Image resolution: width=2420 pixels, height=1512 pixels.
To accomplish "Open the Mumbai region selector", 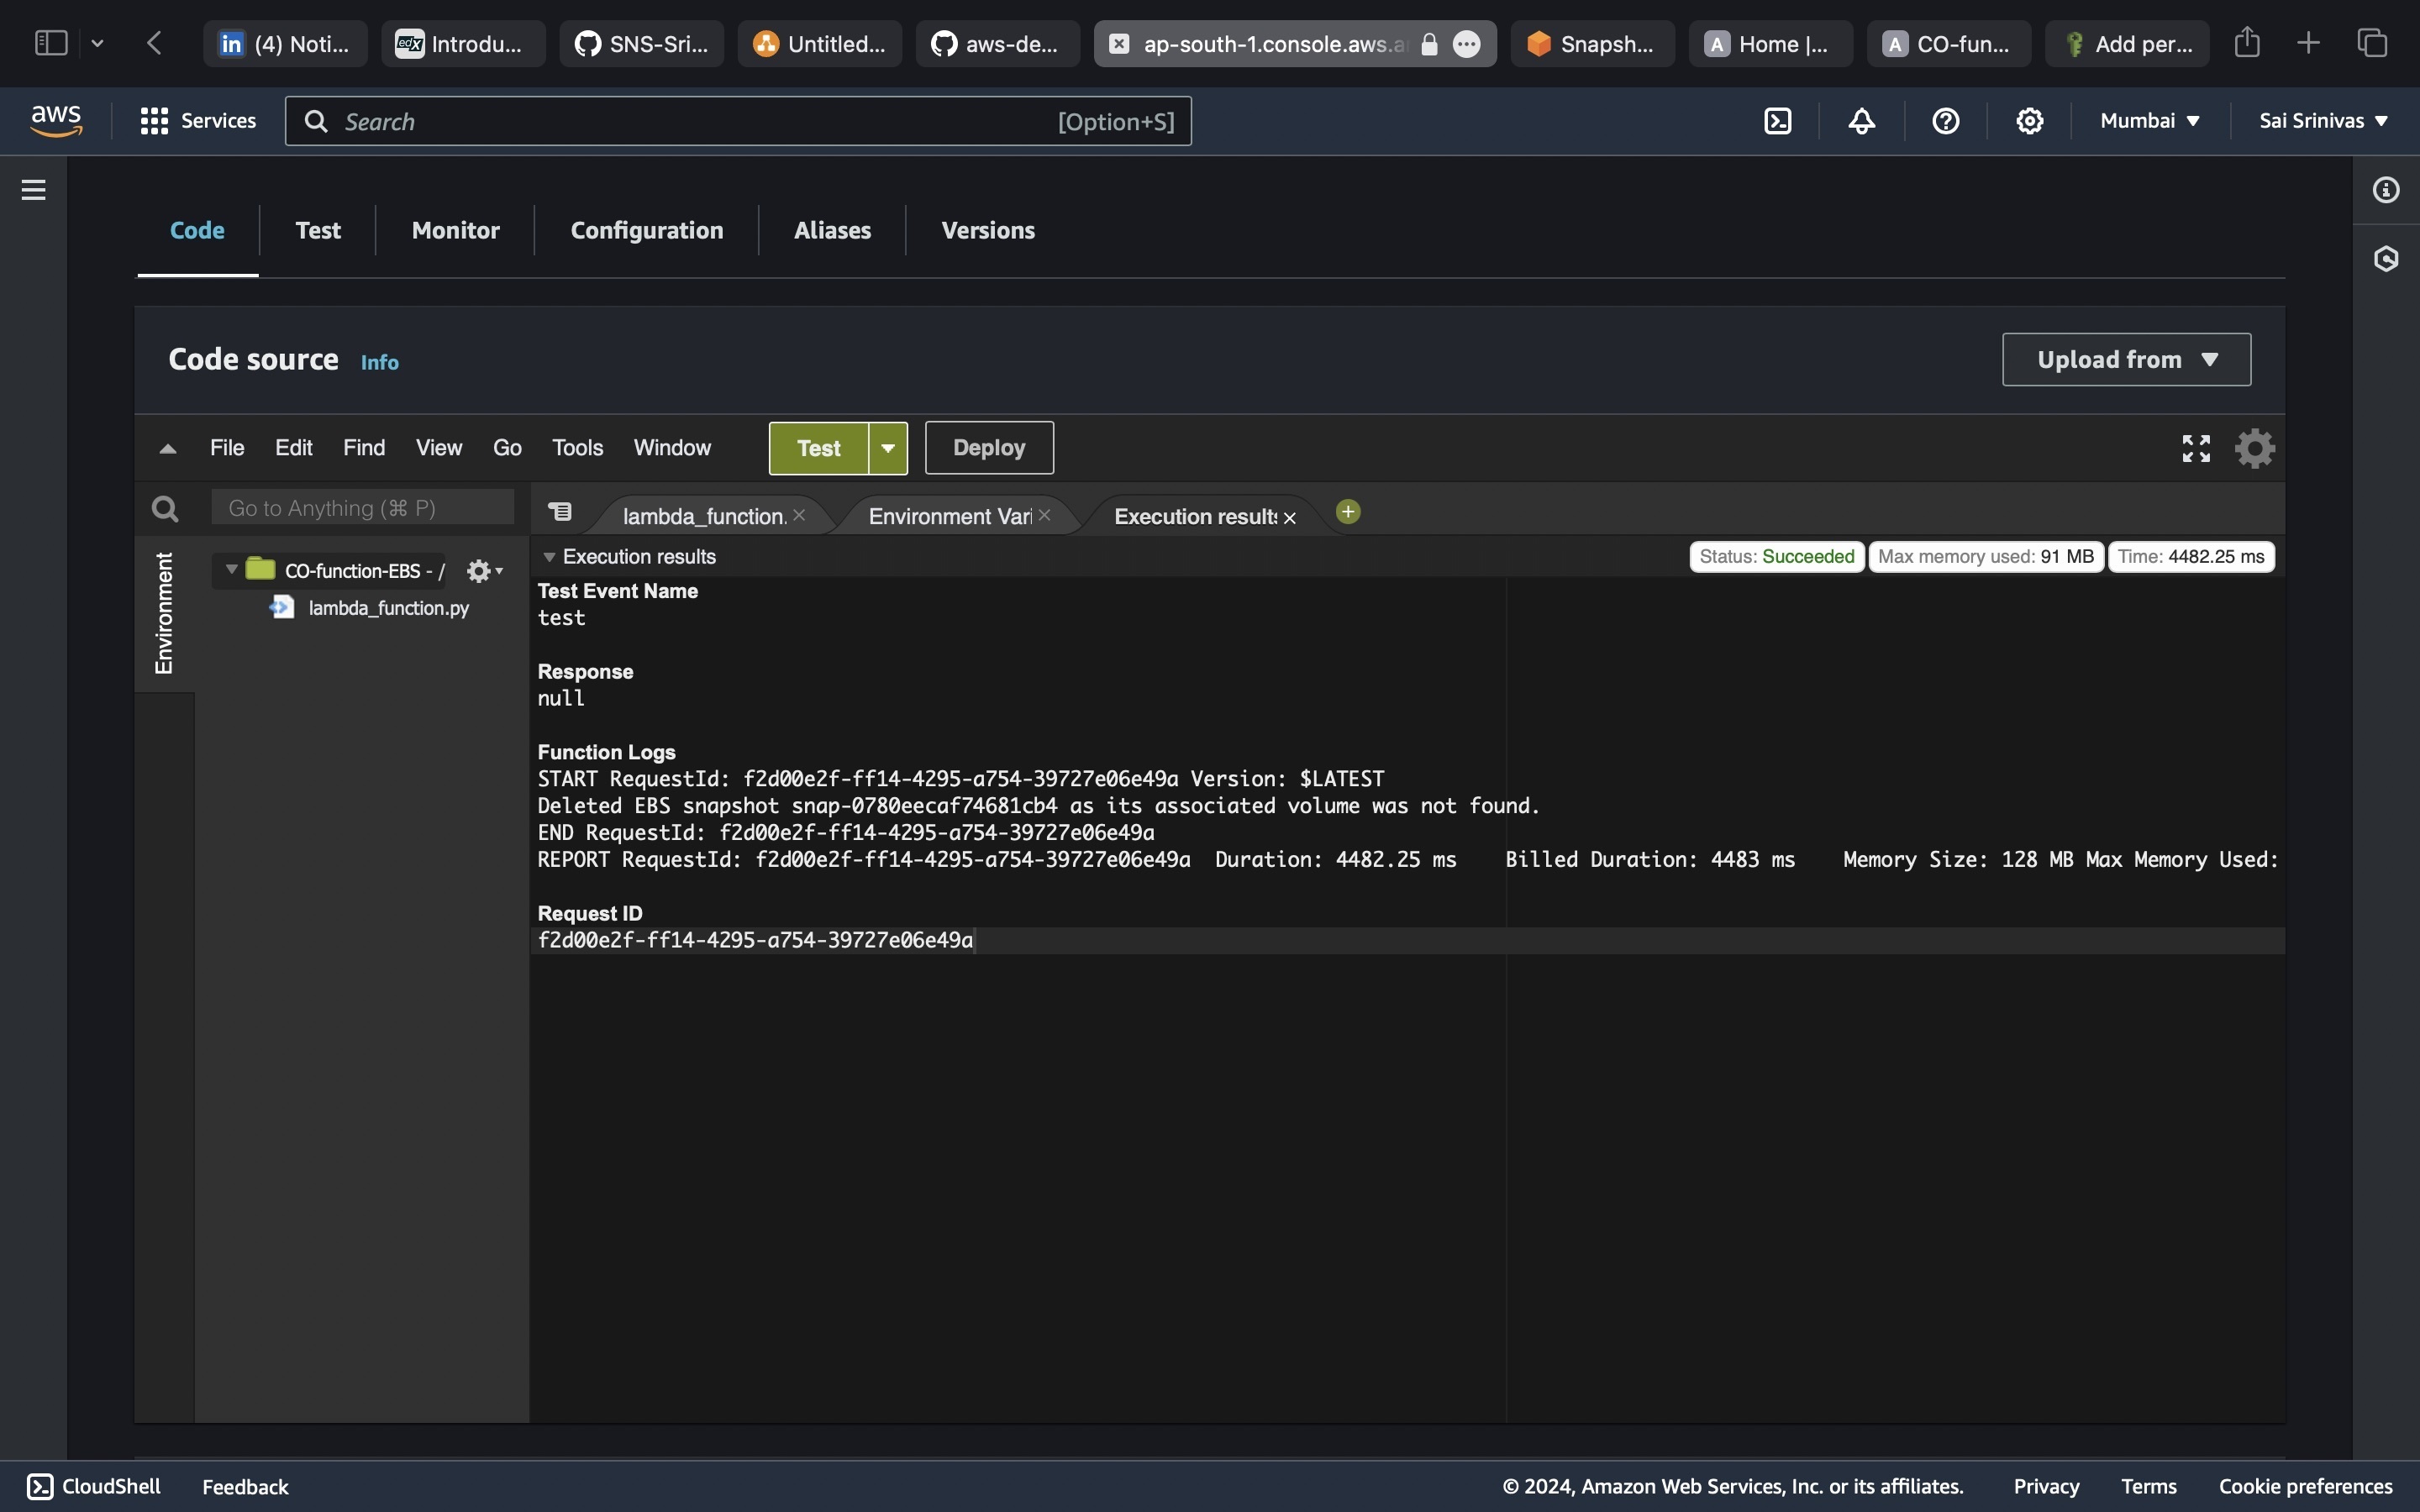I will point(2149,121).
